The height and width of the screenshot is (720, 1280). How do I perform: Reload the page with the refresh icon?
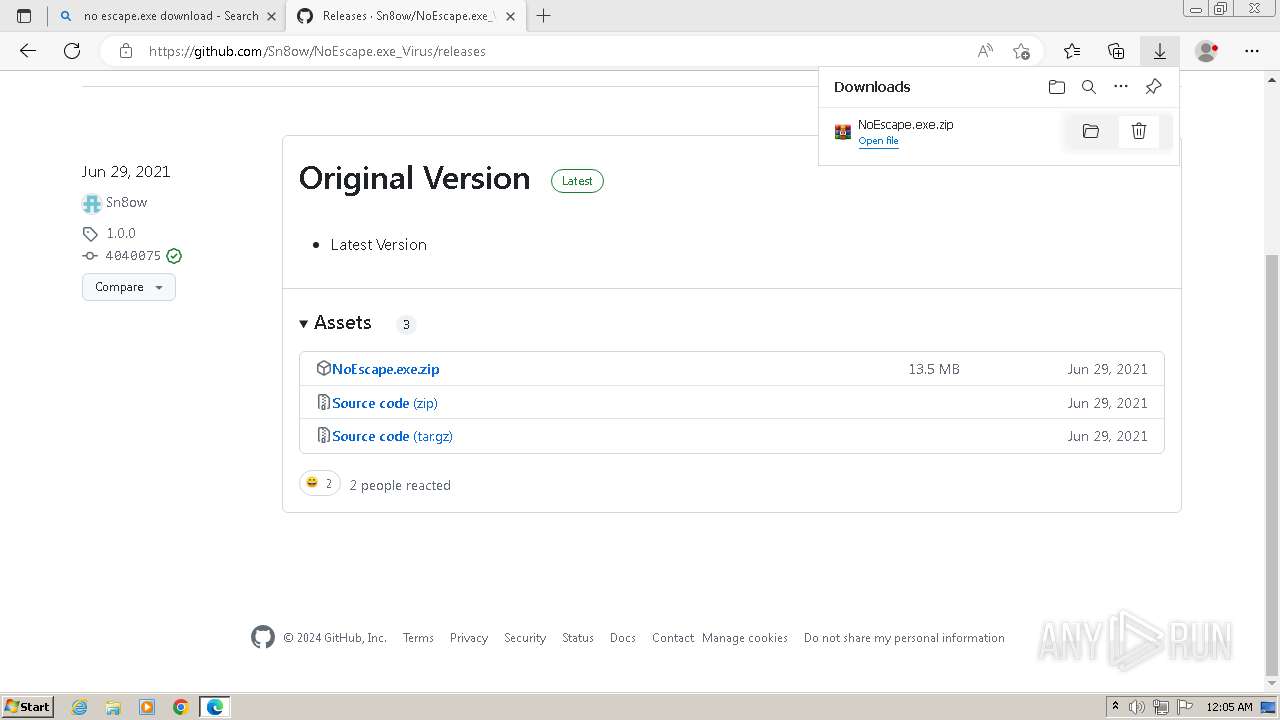(72, 51)
